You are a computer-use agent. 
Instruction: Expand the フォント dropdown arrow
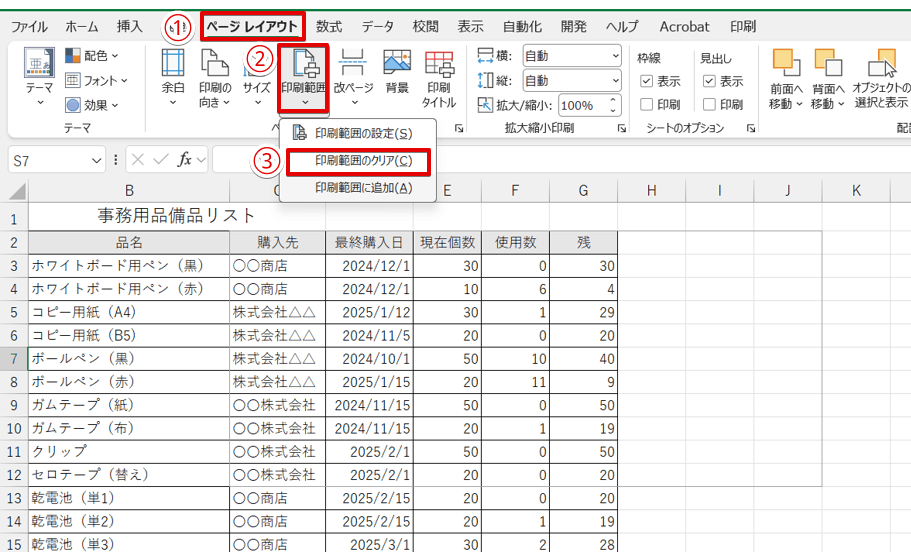tap(124, 81)
